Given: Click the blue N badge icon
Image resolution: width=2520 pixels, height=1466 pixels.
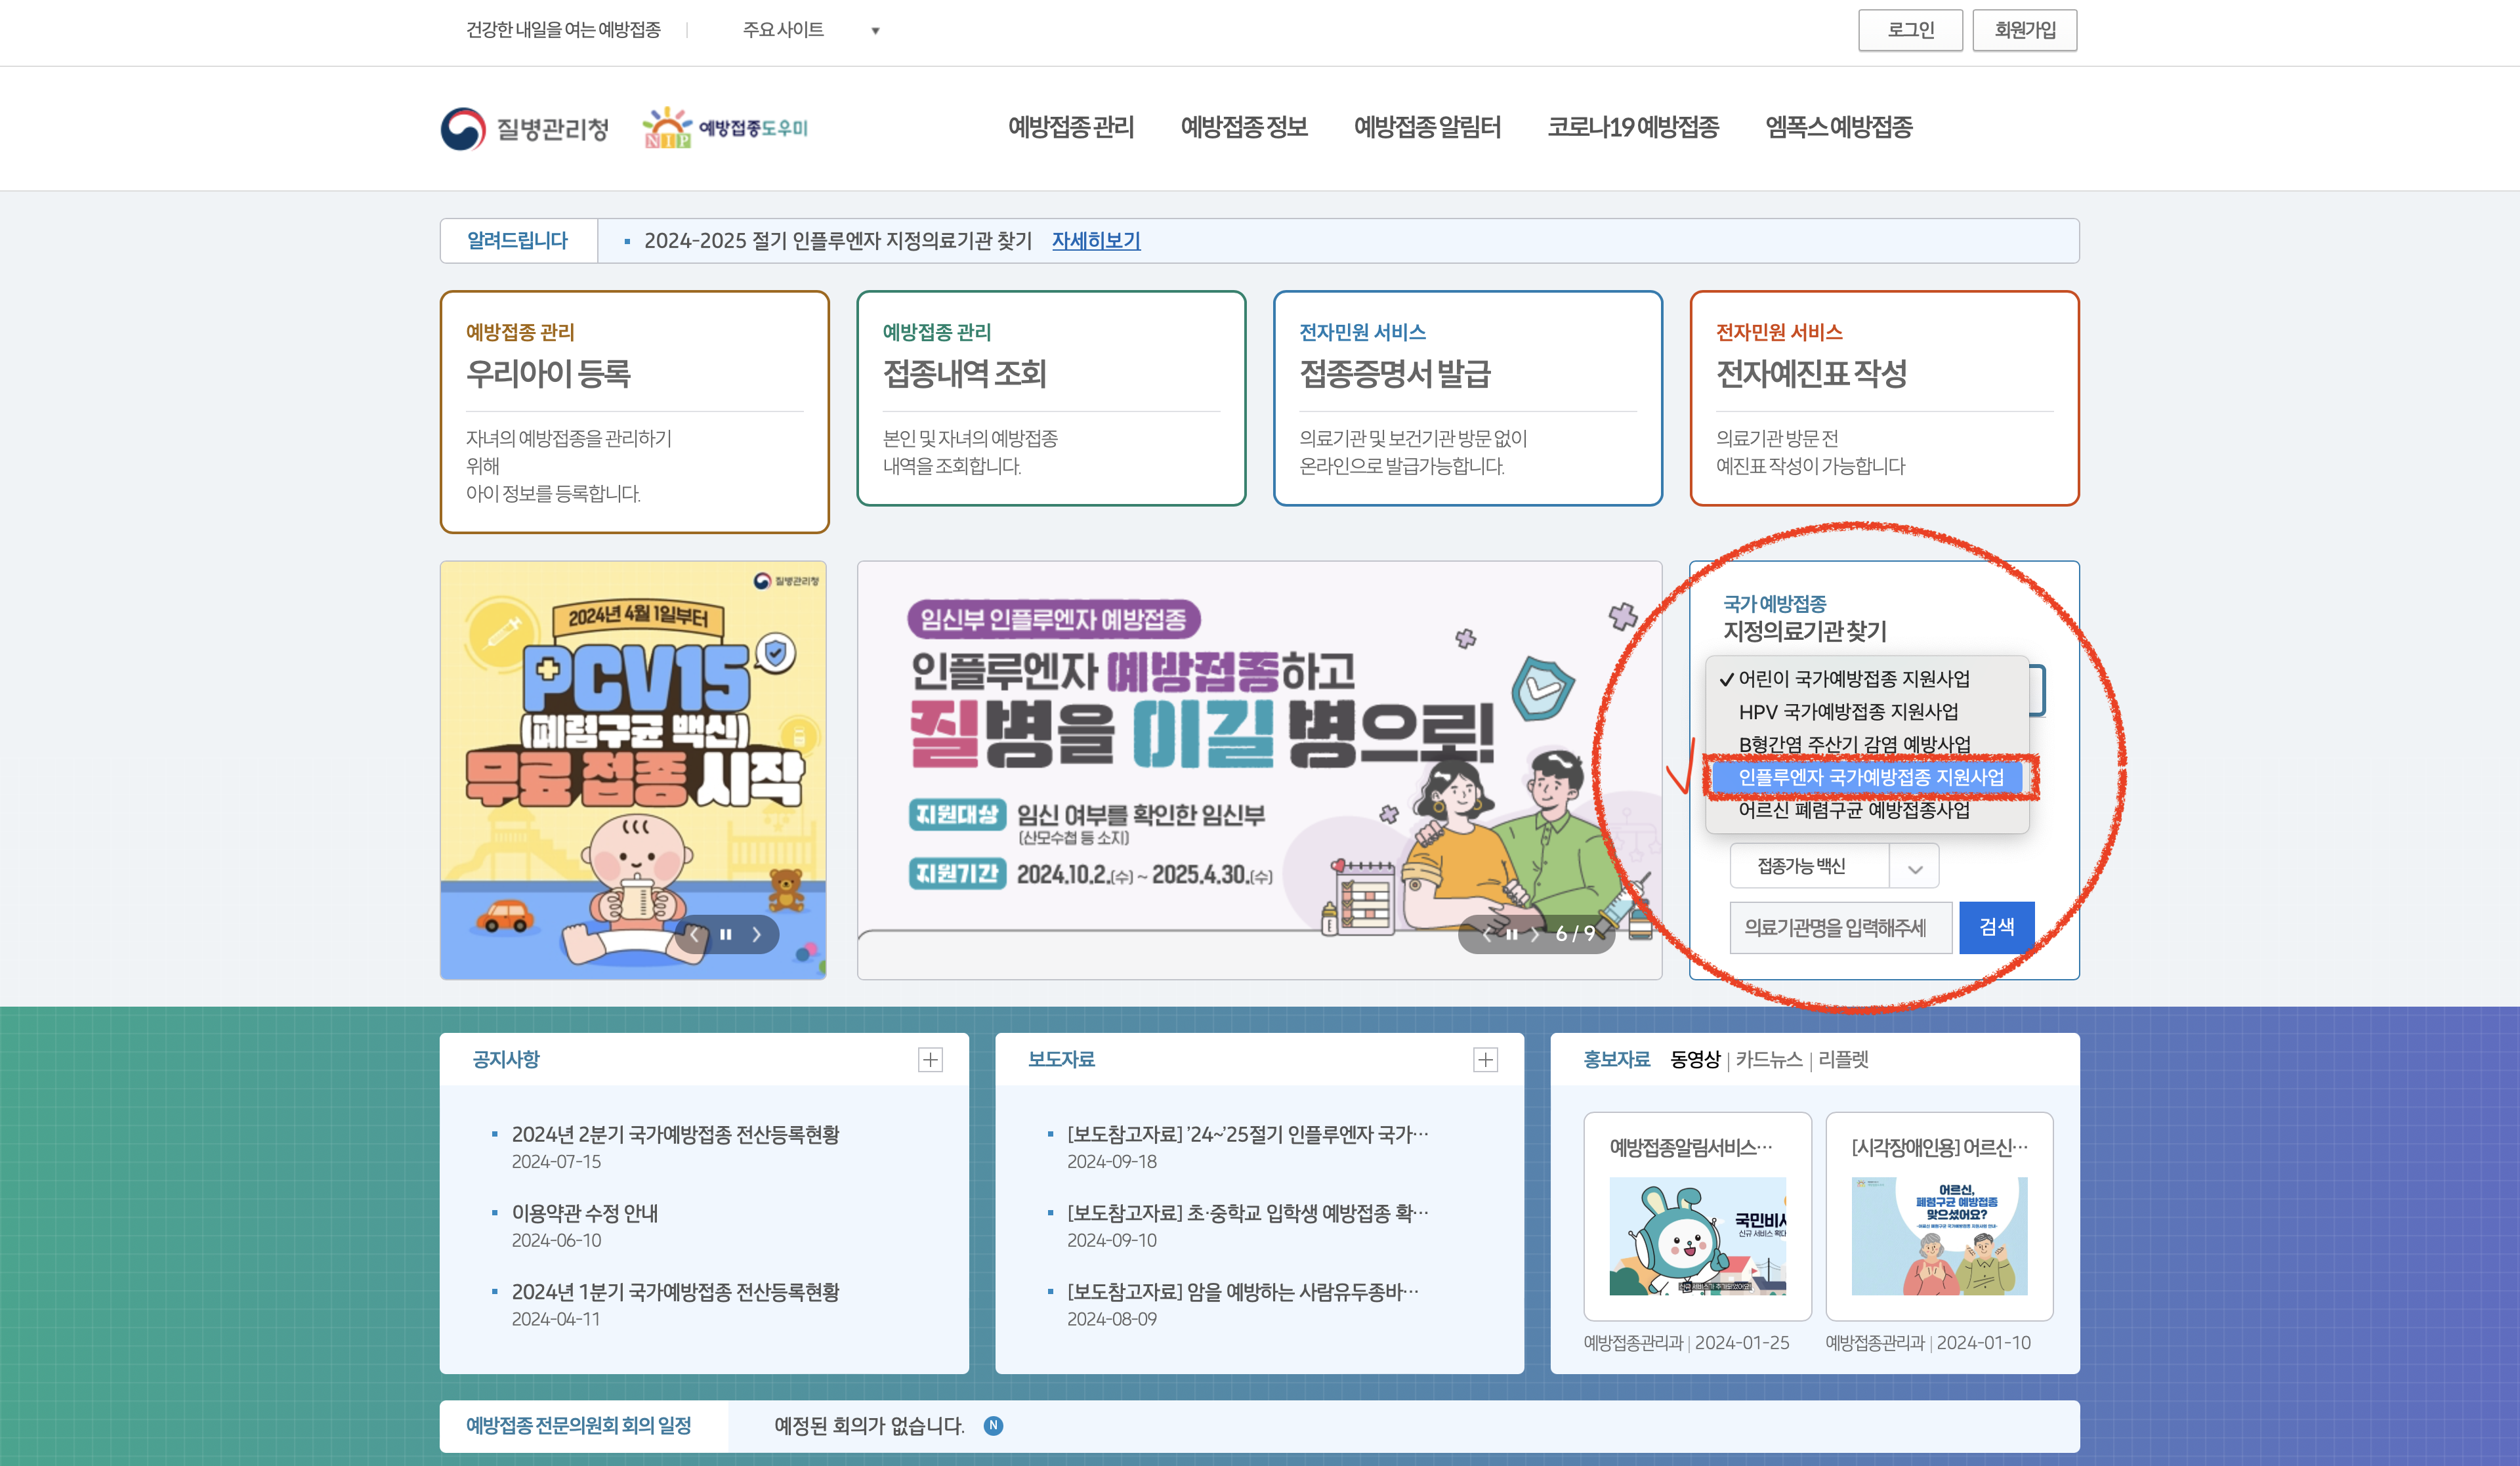Looking at the screenshot, I should pos(993,1426).
